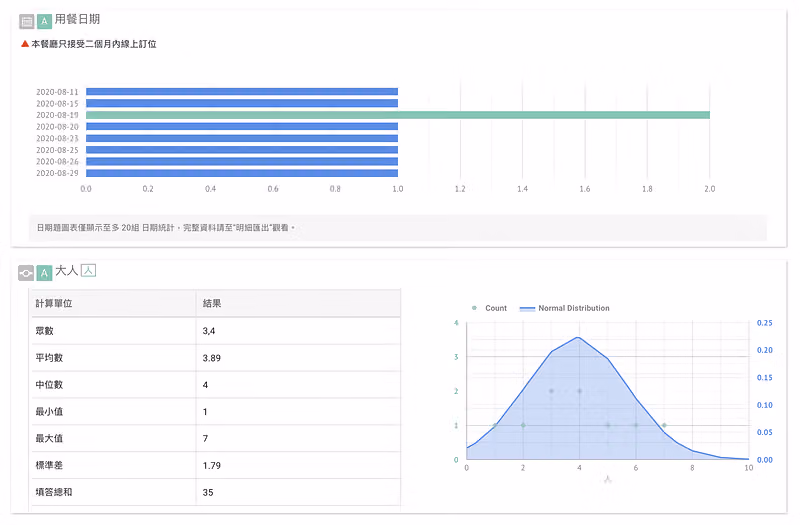Click the 3,4 mode value
This screenshot has height=525, width=800.
[x=209, y=331]
